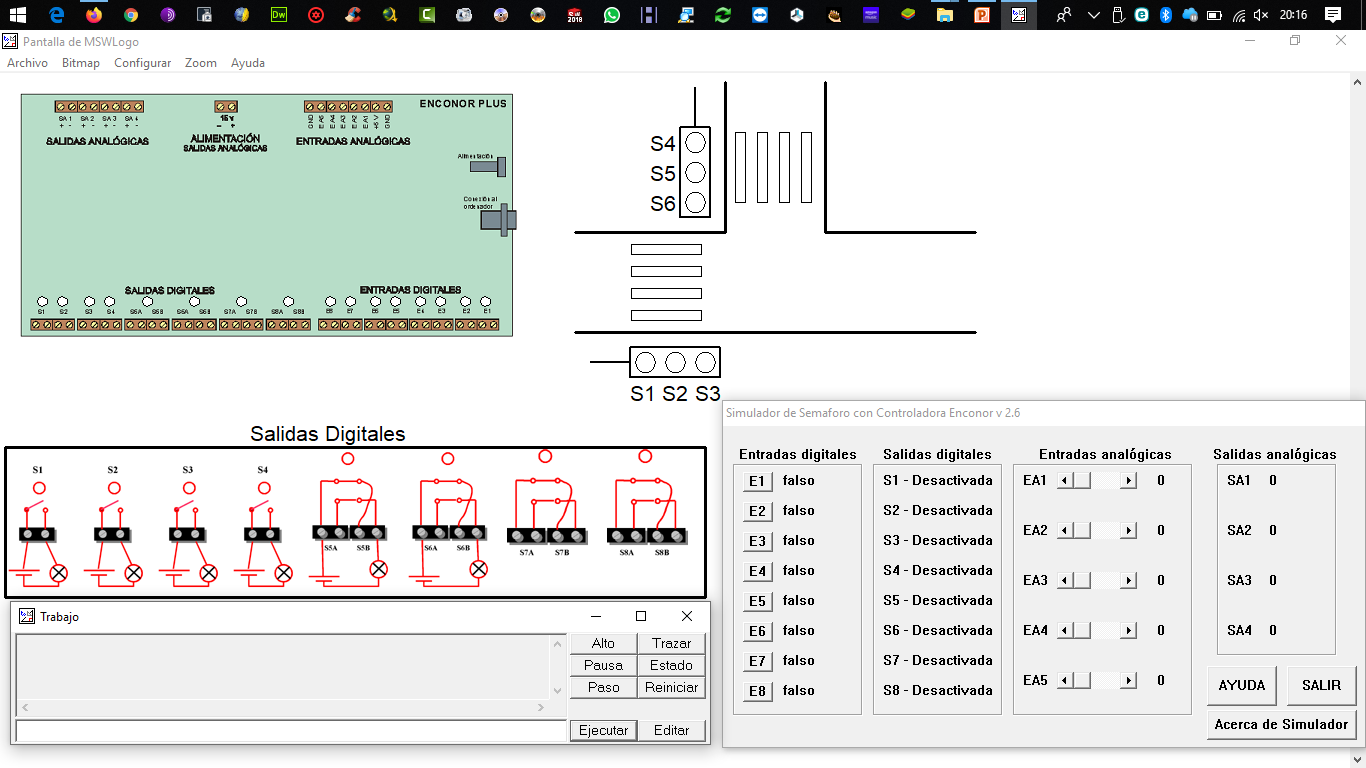Open the Configurar menu

(142, 63)
